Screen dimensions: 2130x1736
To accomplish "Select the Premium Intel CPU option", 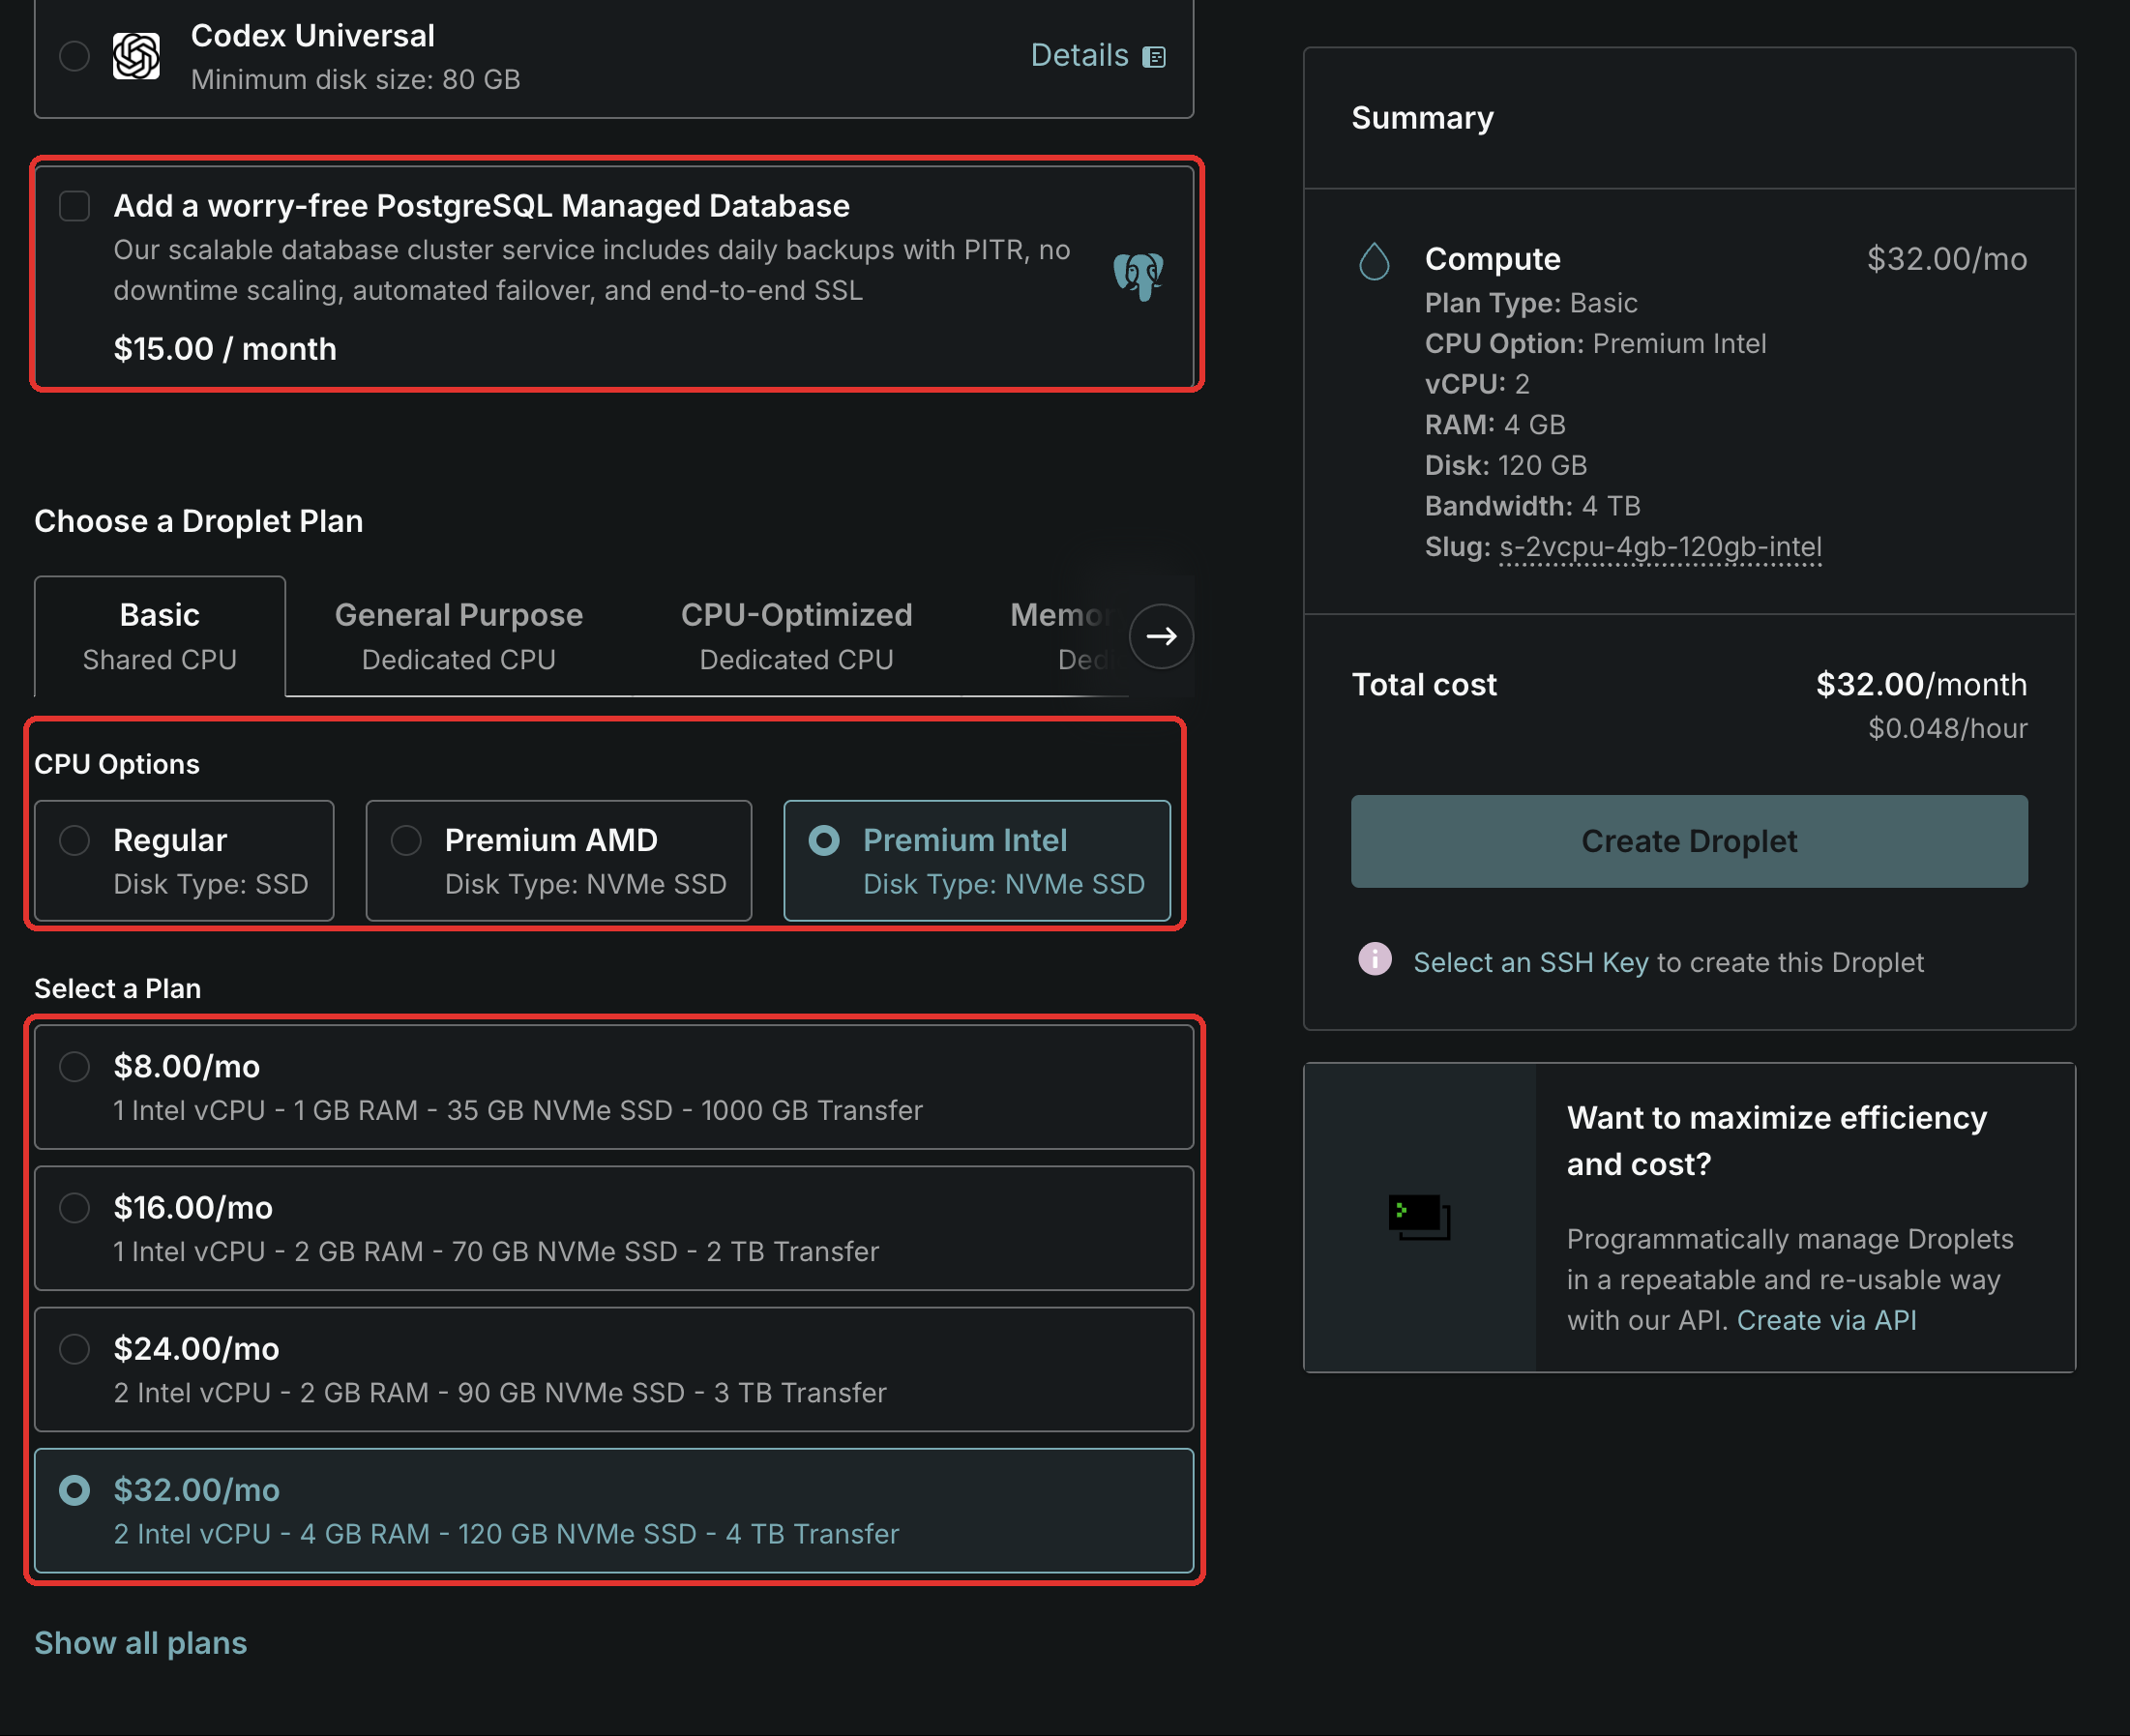I will click(x=977, y=861).
